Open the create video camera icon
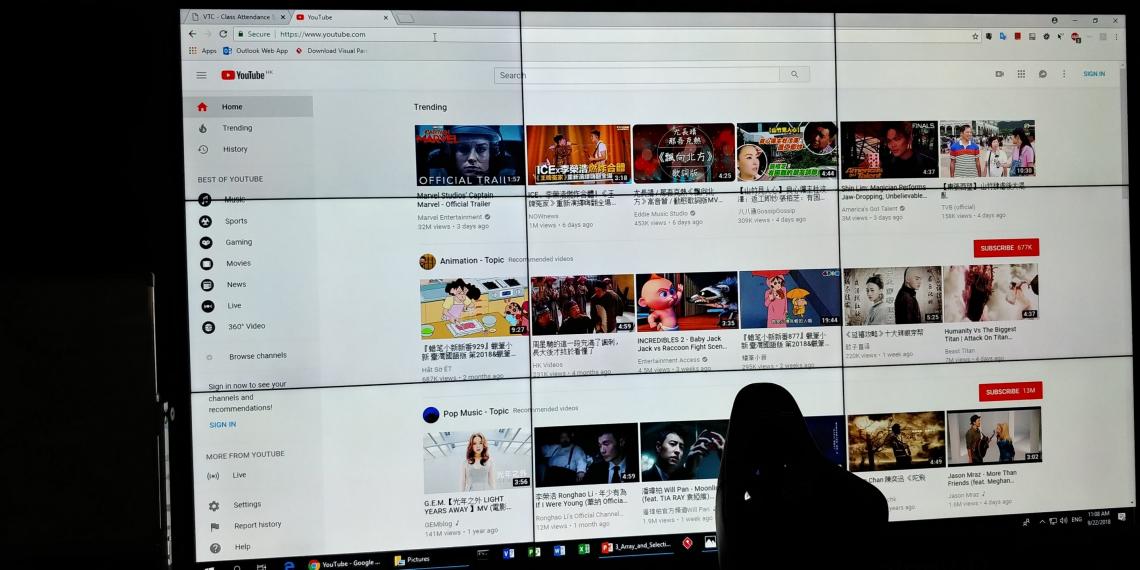Viewport: 1140px width, 570px height. (1000, 73)
